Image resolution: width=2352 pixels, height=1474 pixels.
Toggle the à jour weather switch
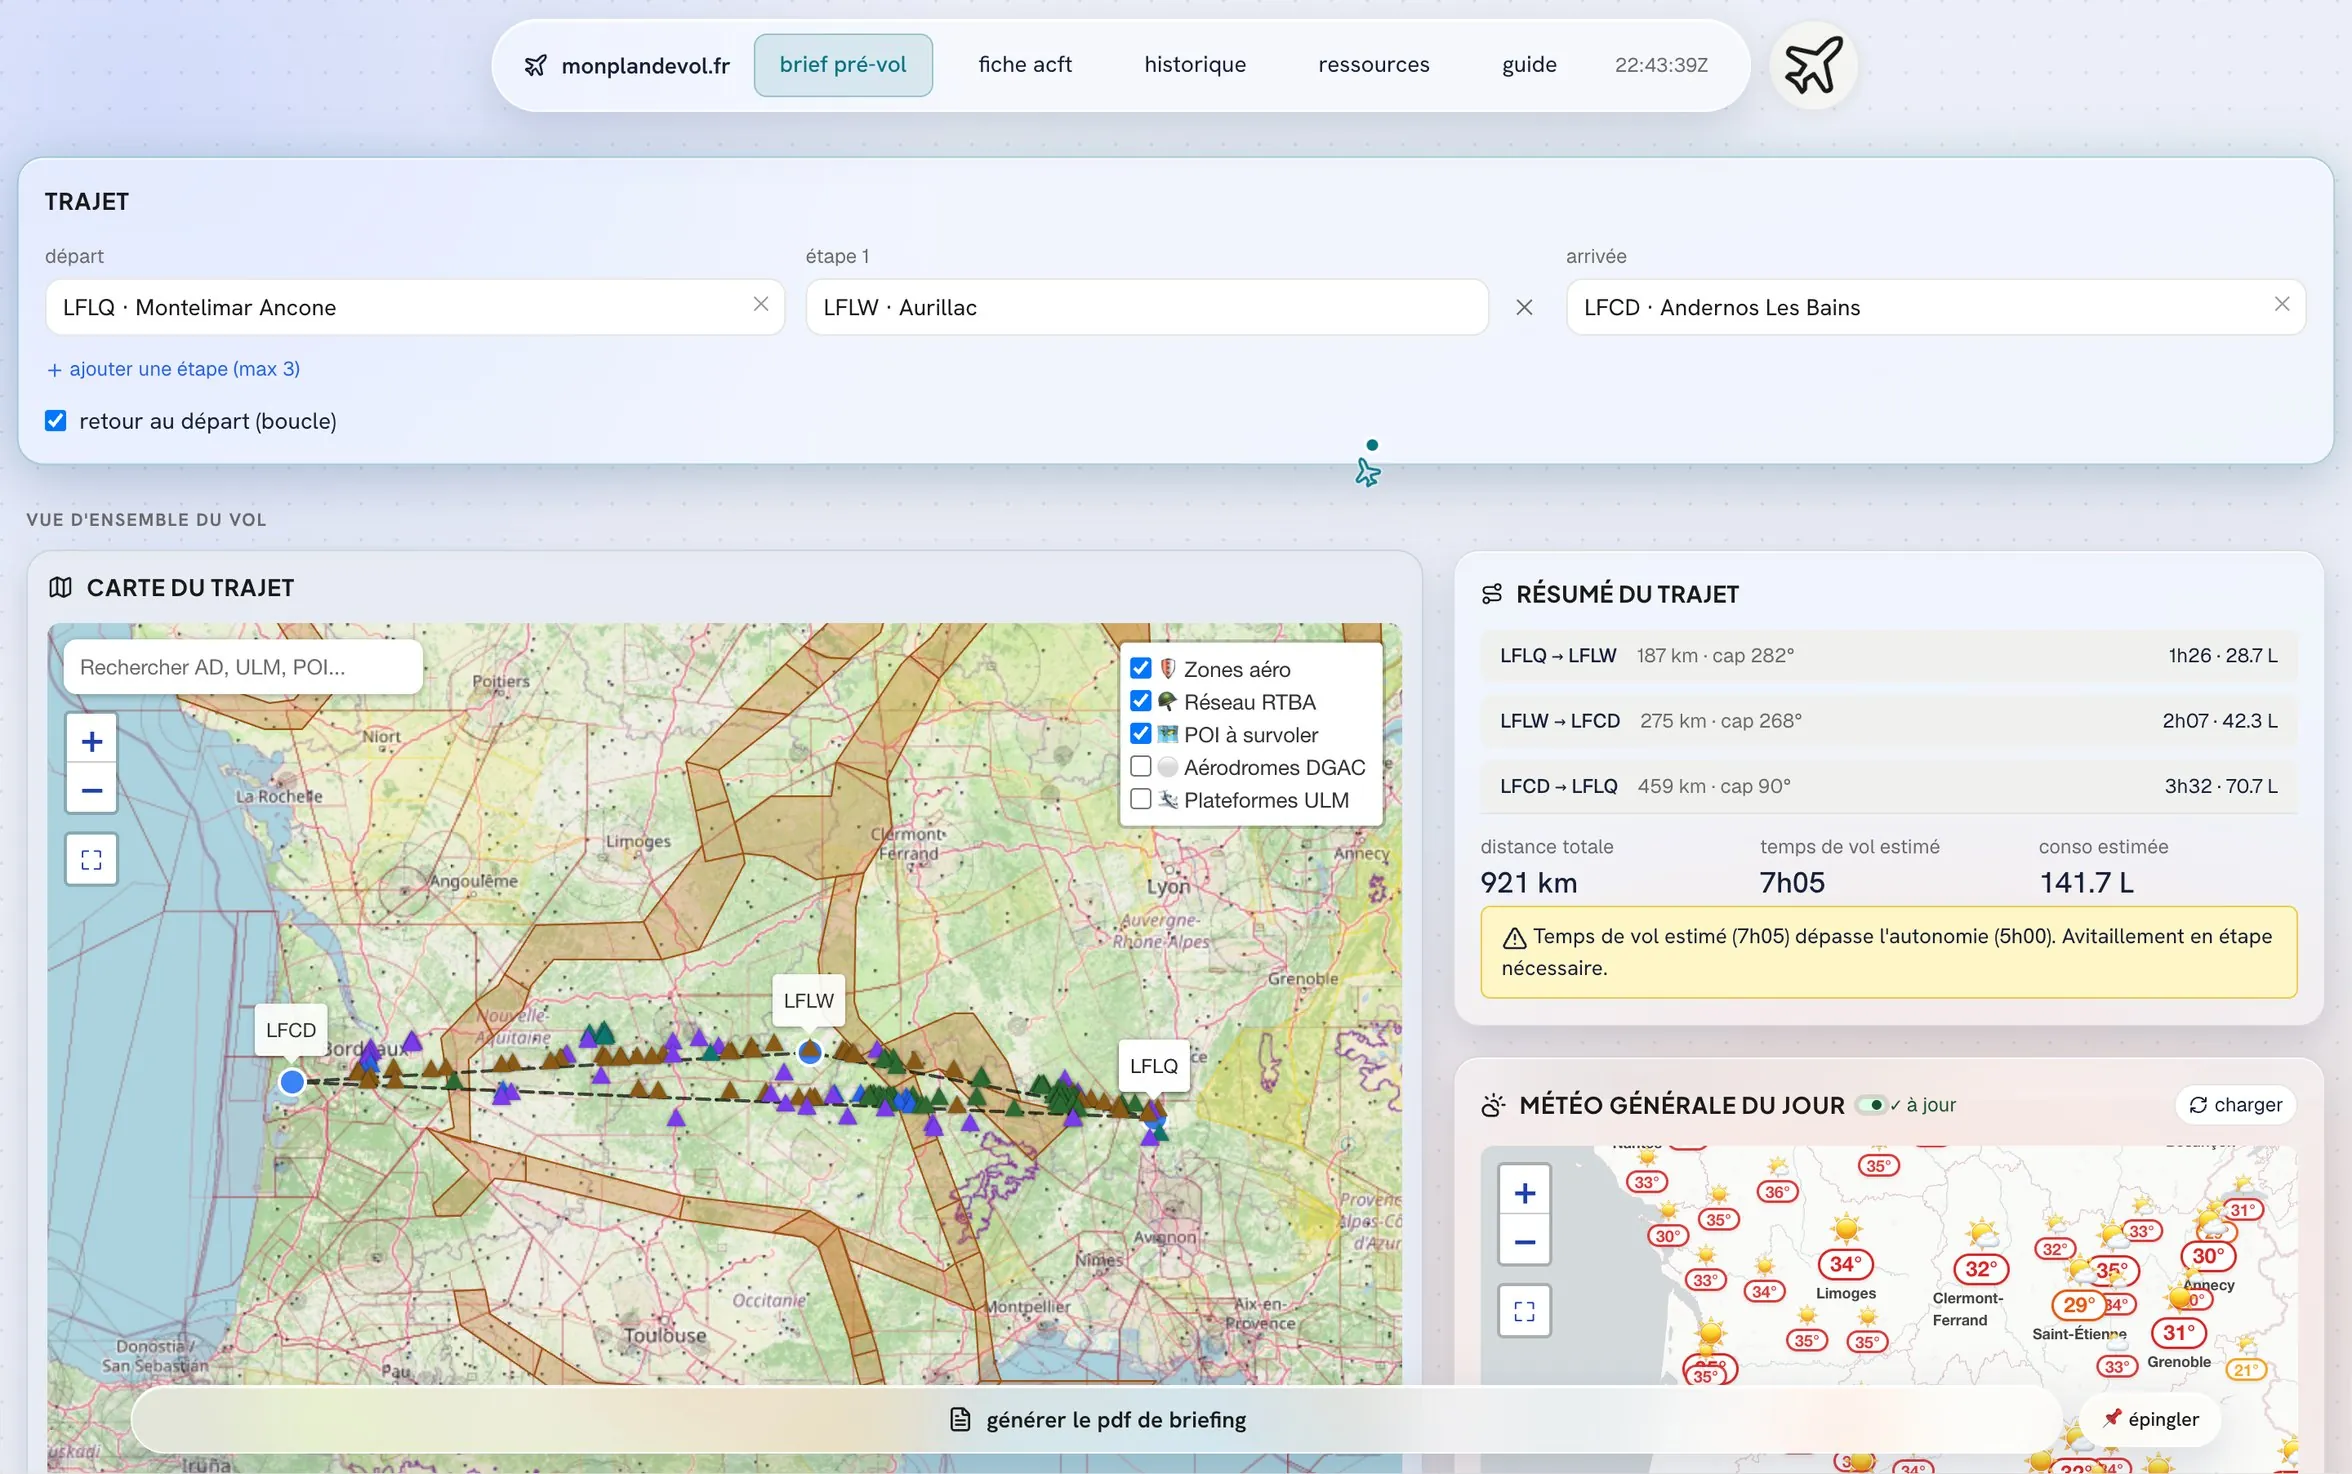click(x=1871, y=1105)
